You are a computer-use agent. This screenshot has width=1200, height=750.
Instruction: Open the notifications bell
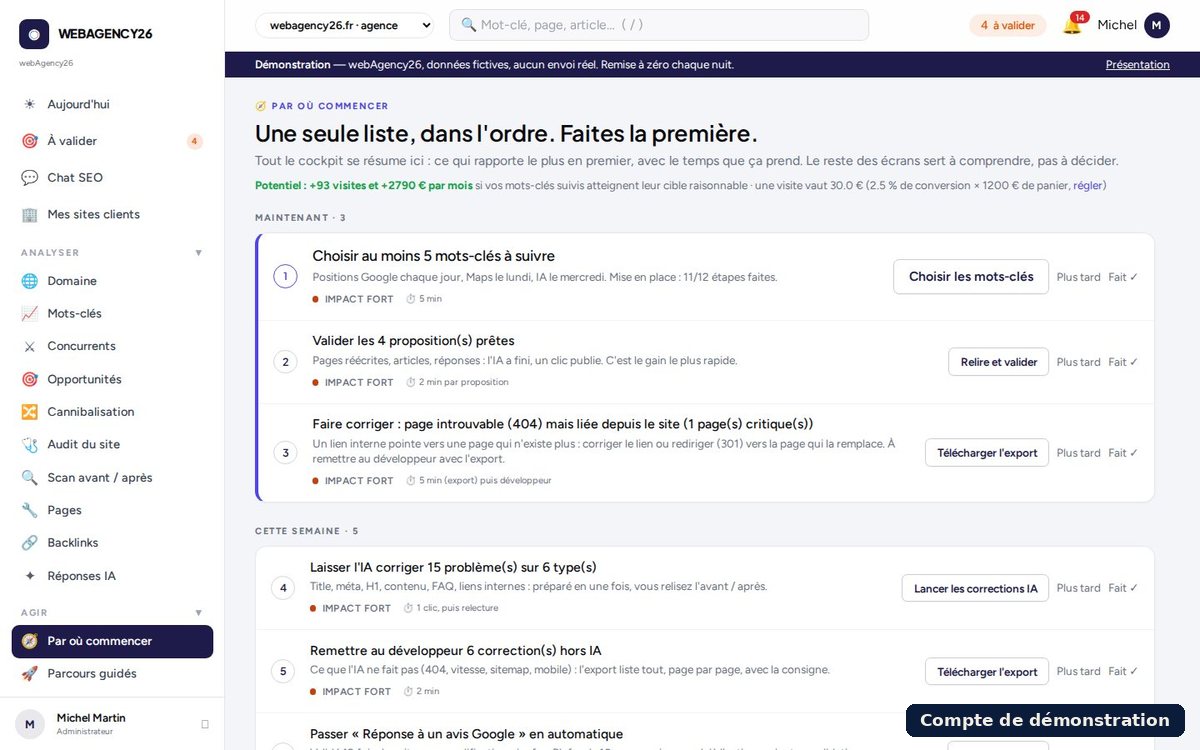click(x=1072, y=25)
